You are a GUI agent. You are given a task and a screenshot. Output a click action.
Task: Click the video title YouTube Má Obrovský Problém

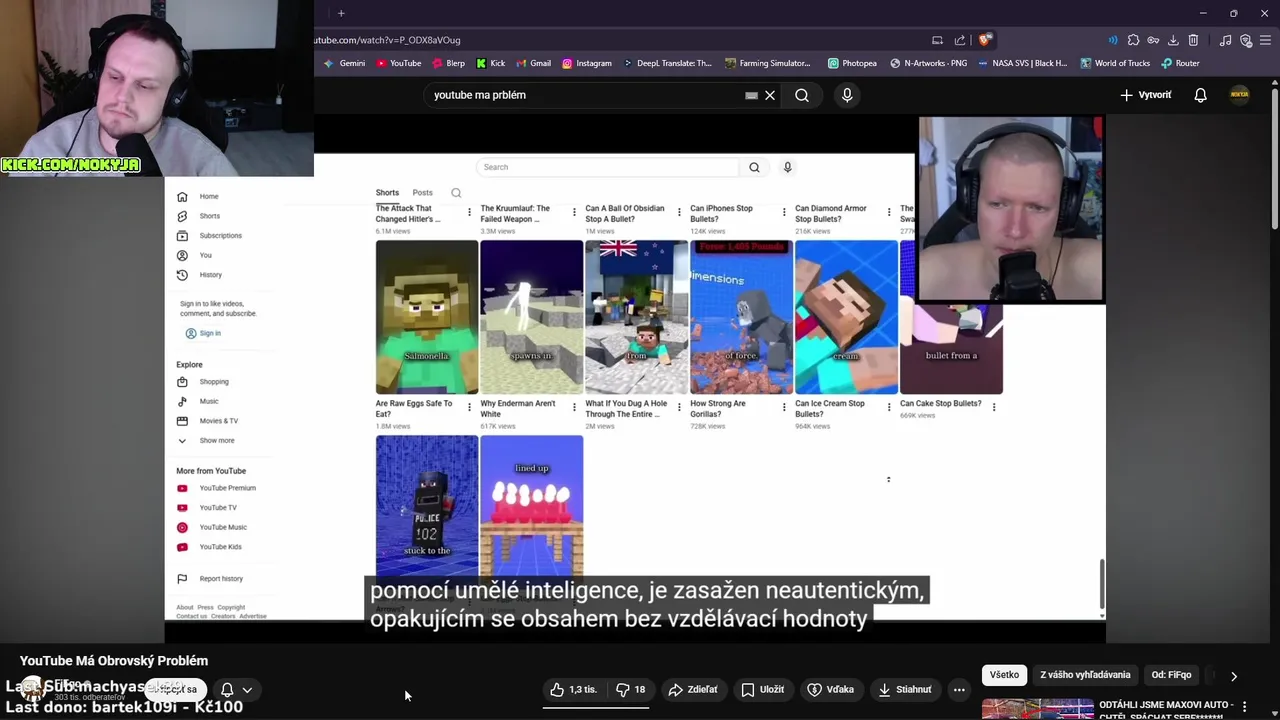[x=114, y=660]
